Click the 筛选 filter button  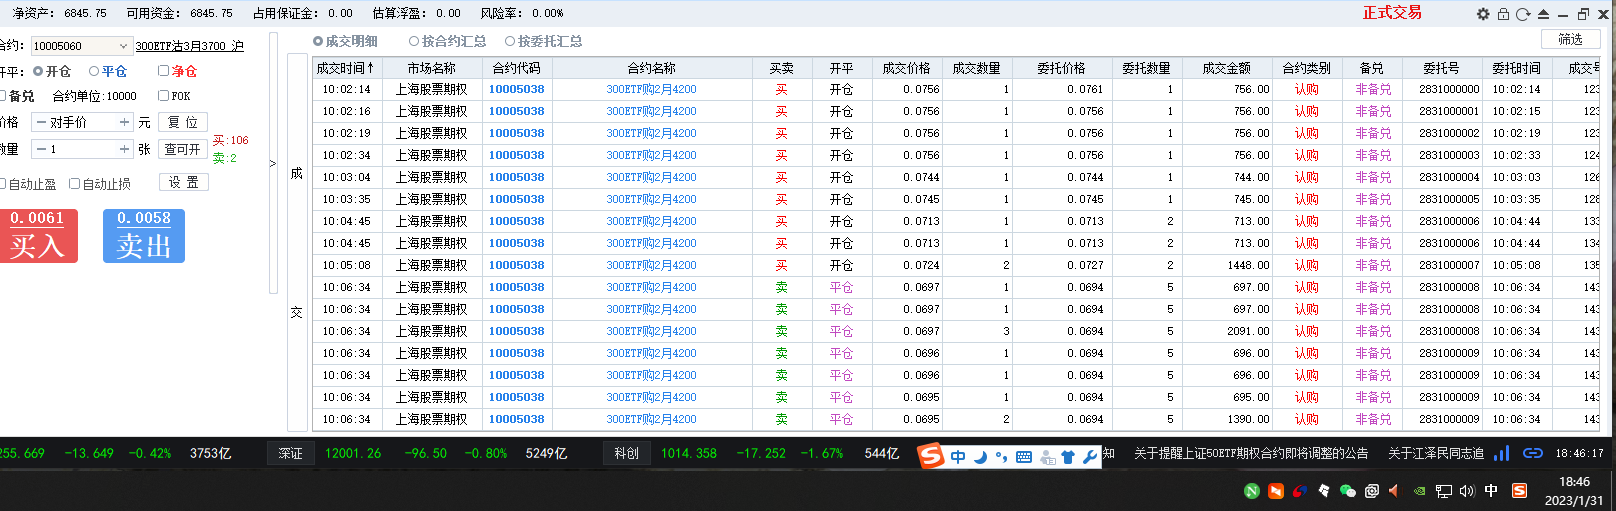1570,39
